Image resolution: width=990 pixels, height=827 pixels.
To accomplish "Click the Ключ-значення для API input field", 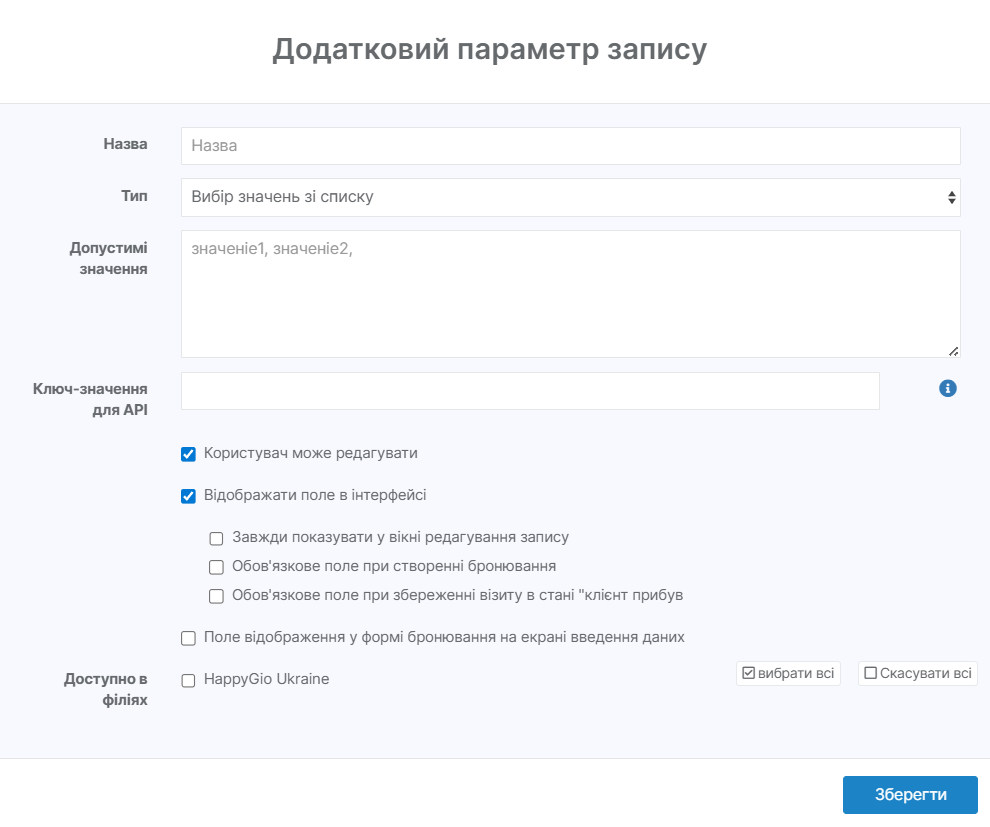I will click(x=530, y=391).
